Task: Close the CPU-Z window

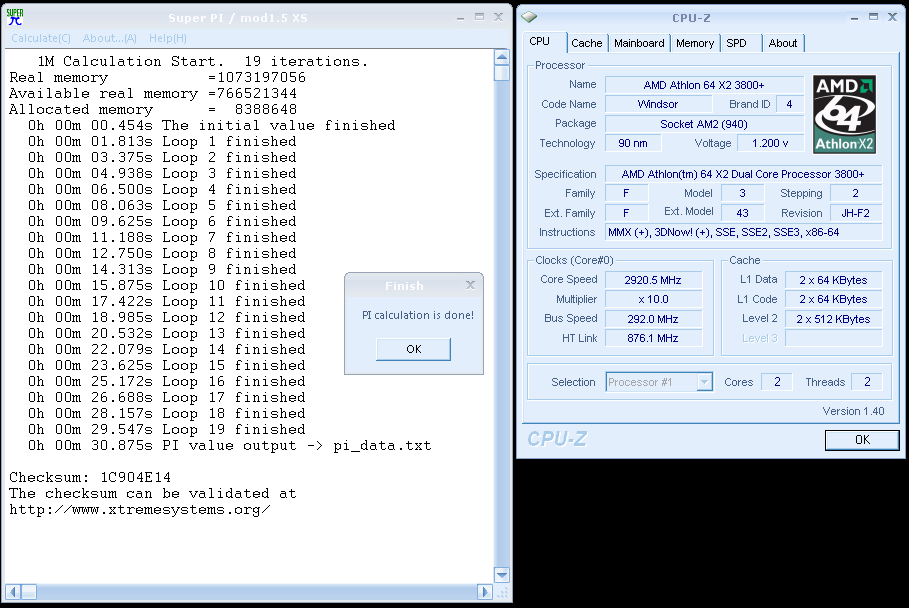Action: 892,17
